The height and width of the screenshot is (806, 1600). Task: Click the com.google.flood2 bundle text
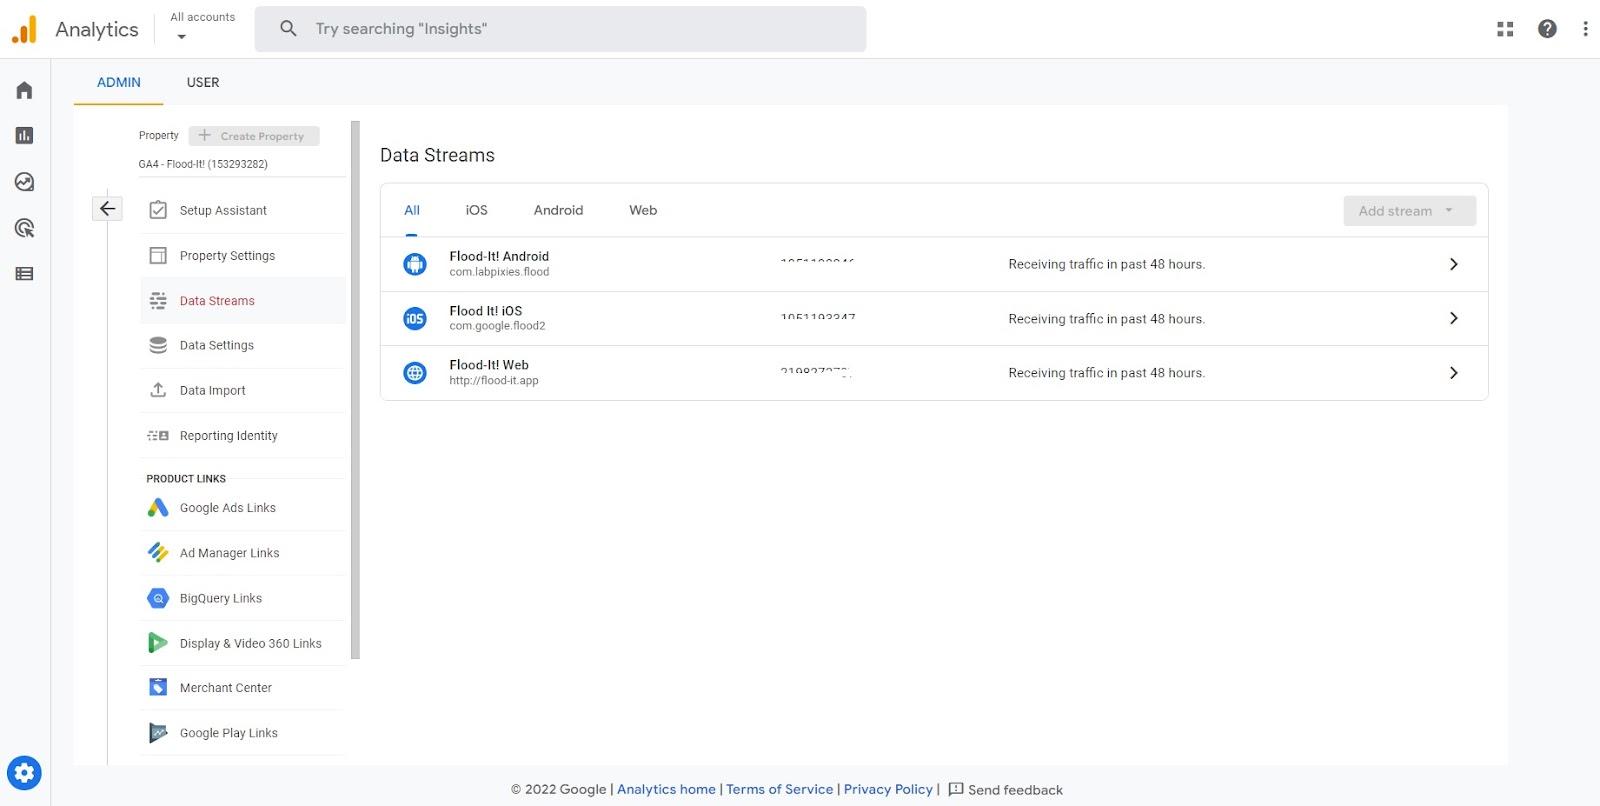click(x=497, y=326)
